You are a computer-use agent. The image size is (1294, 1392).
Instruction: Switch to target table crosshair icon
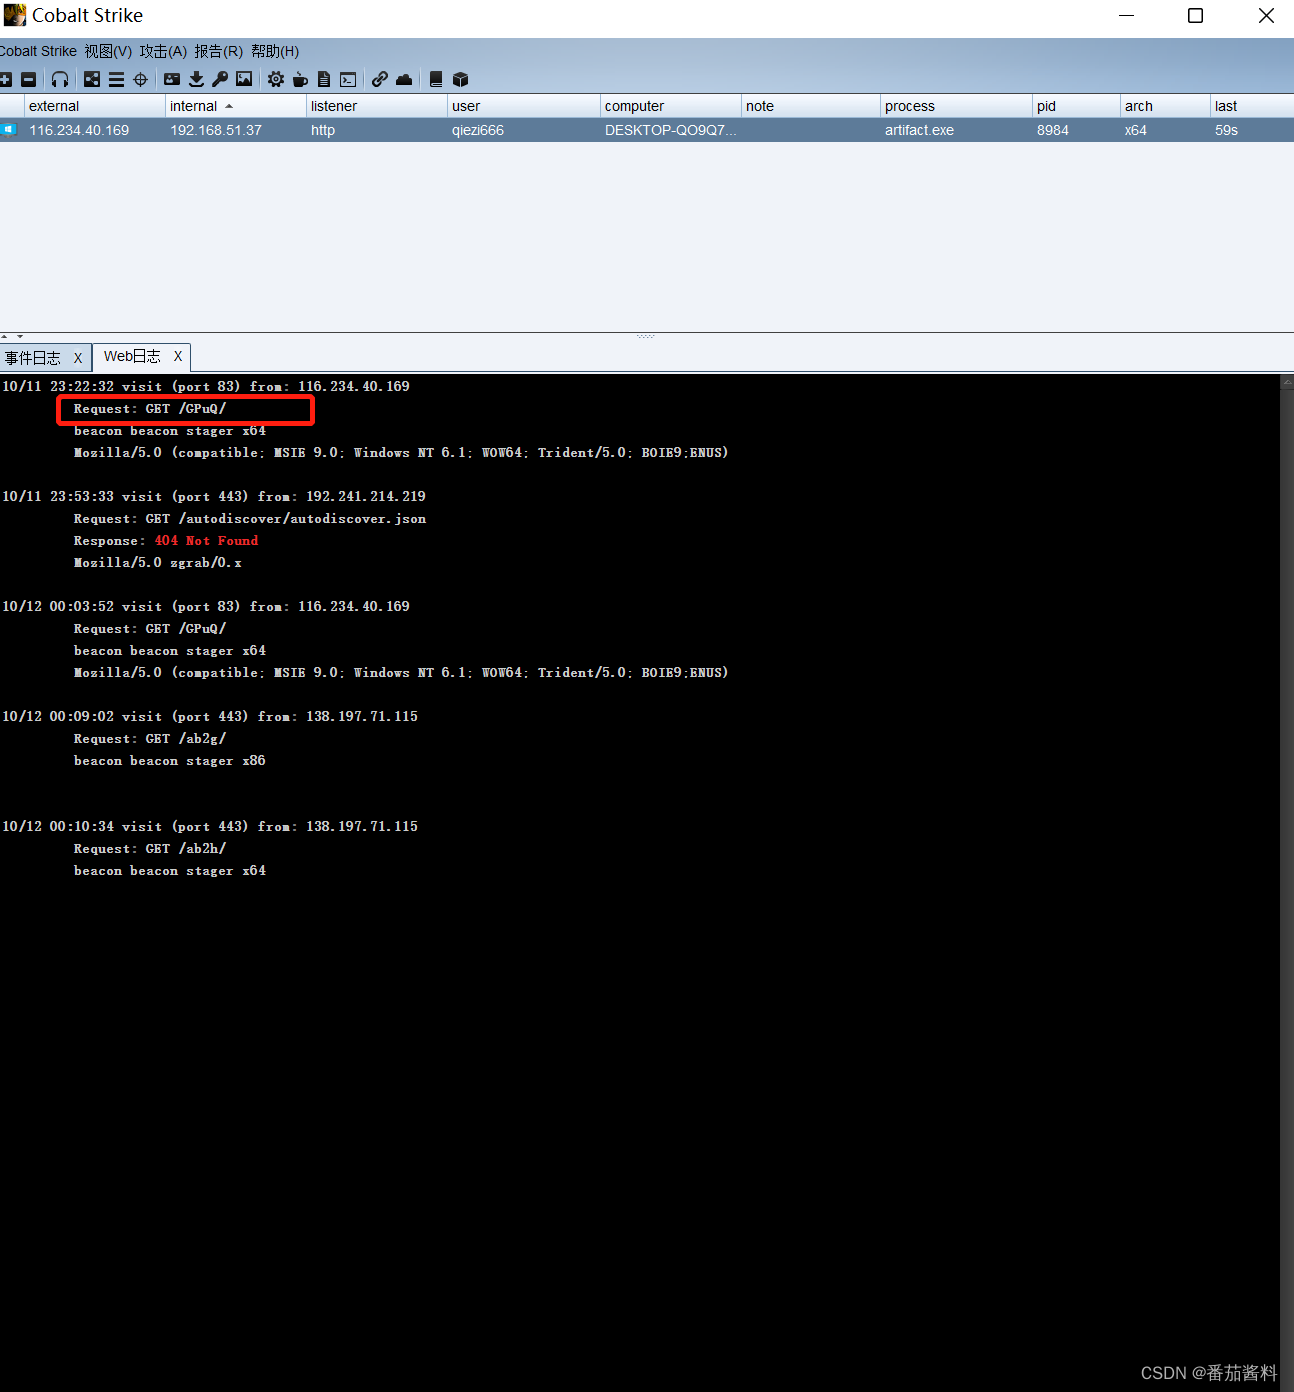coord(140,79)
